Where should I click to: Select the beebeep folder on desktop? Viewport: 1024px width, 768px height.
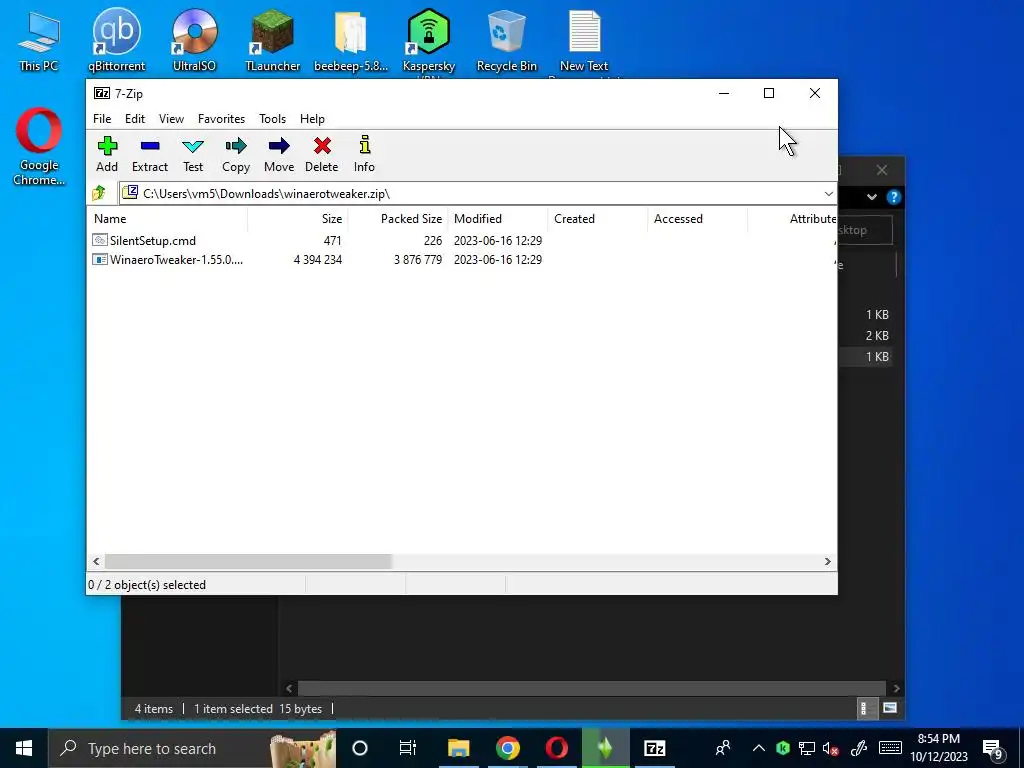tap(351, 40)
